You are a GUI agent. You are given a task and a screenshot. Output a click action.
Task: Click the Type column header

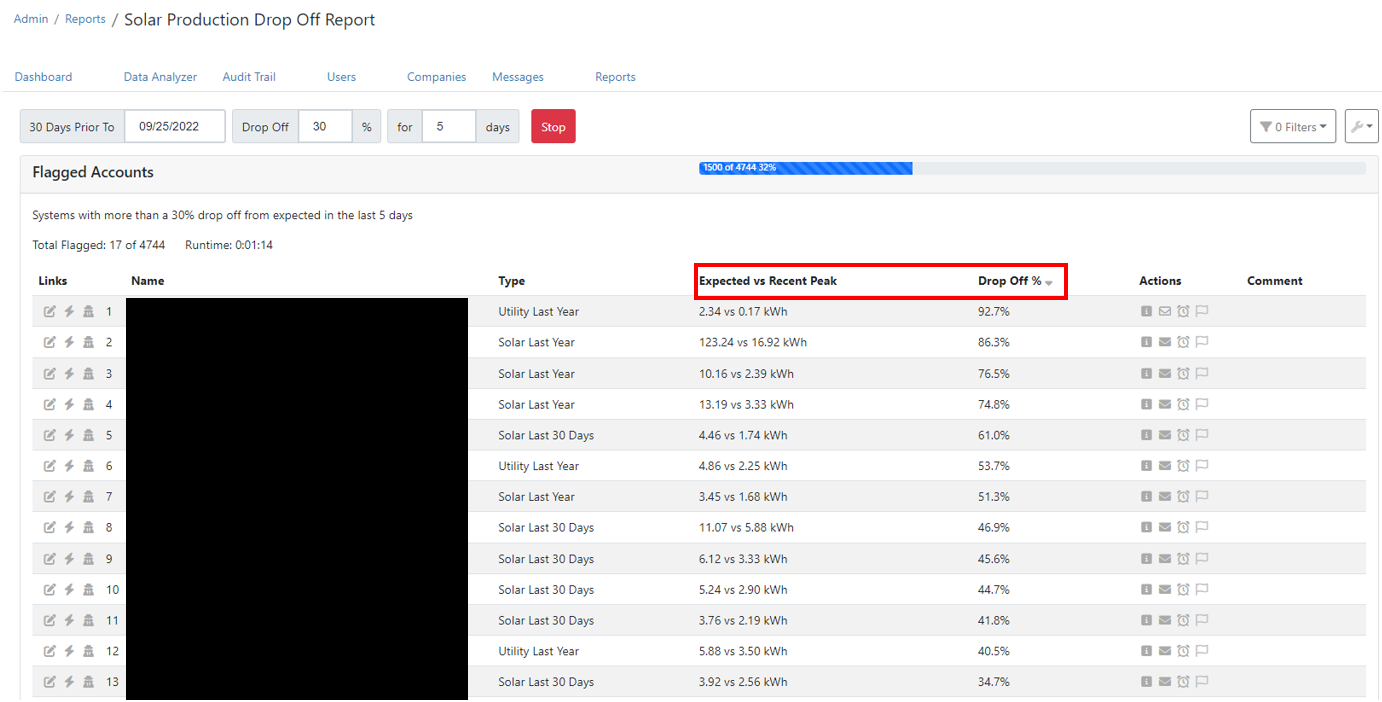point(512,281)
